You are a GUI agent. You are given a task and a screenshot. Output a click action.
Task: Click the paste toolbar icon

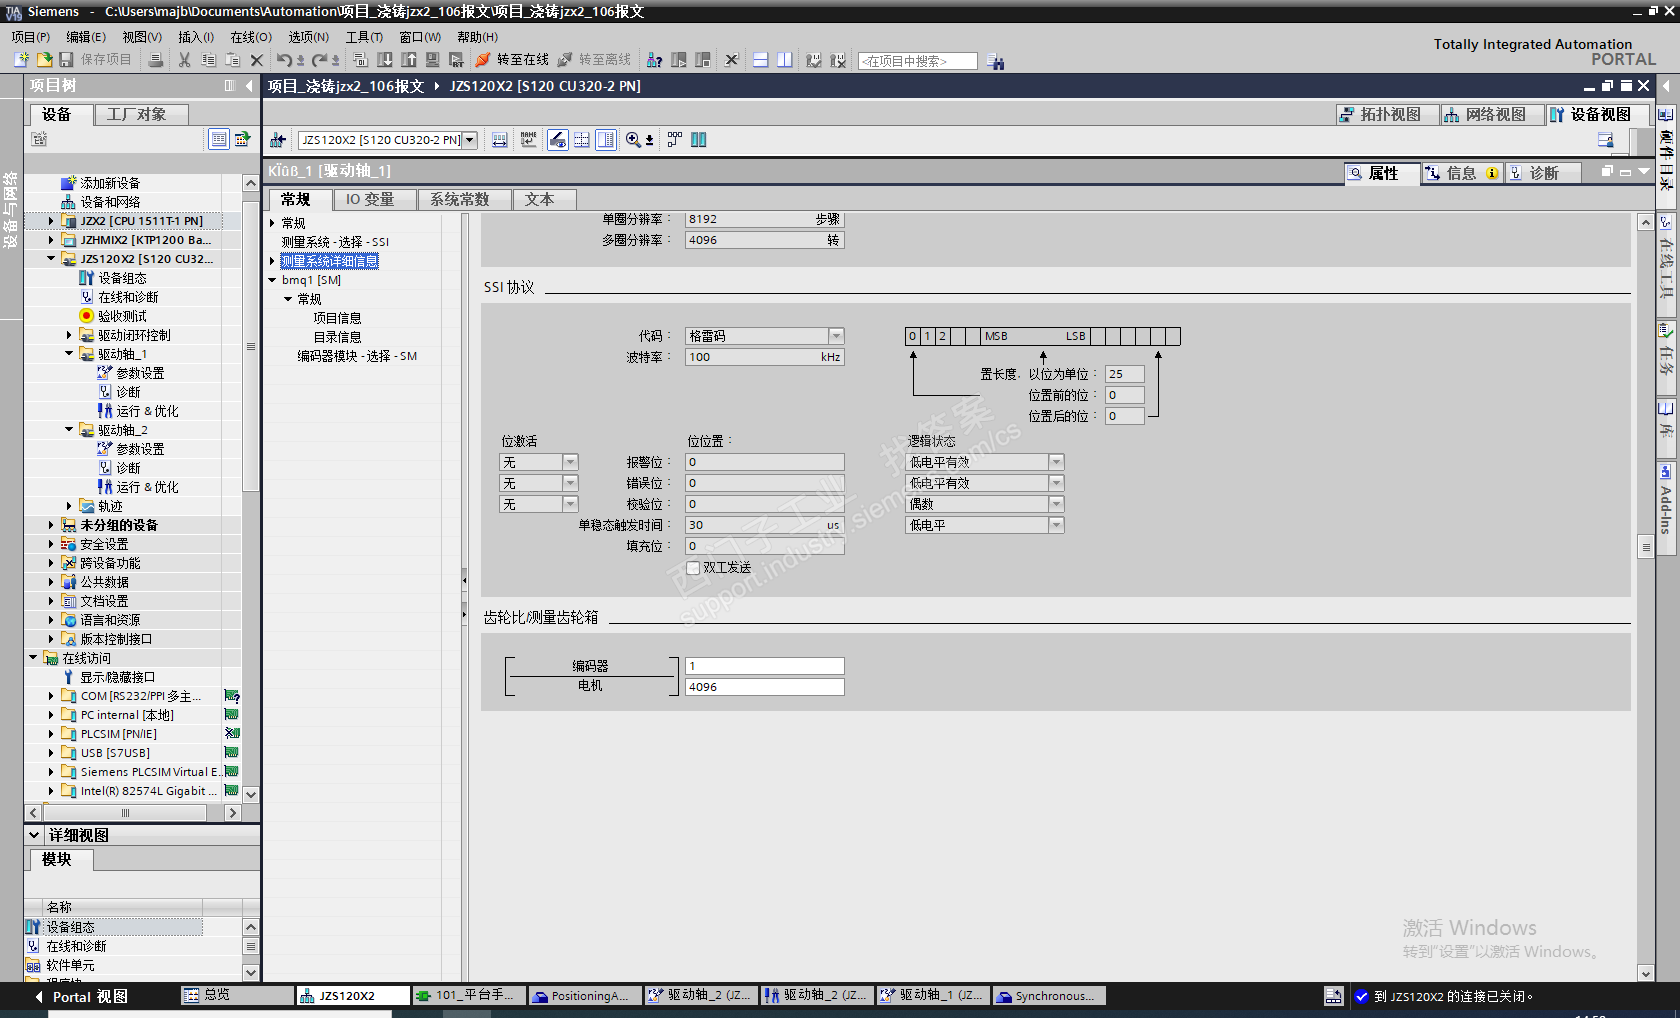[x=233, y=60]
